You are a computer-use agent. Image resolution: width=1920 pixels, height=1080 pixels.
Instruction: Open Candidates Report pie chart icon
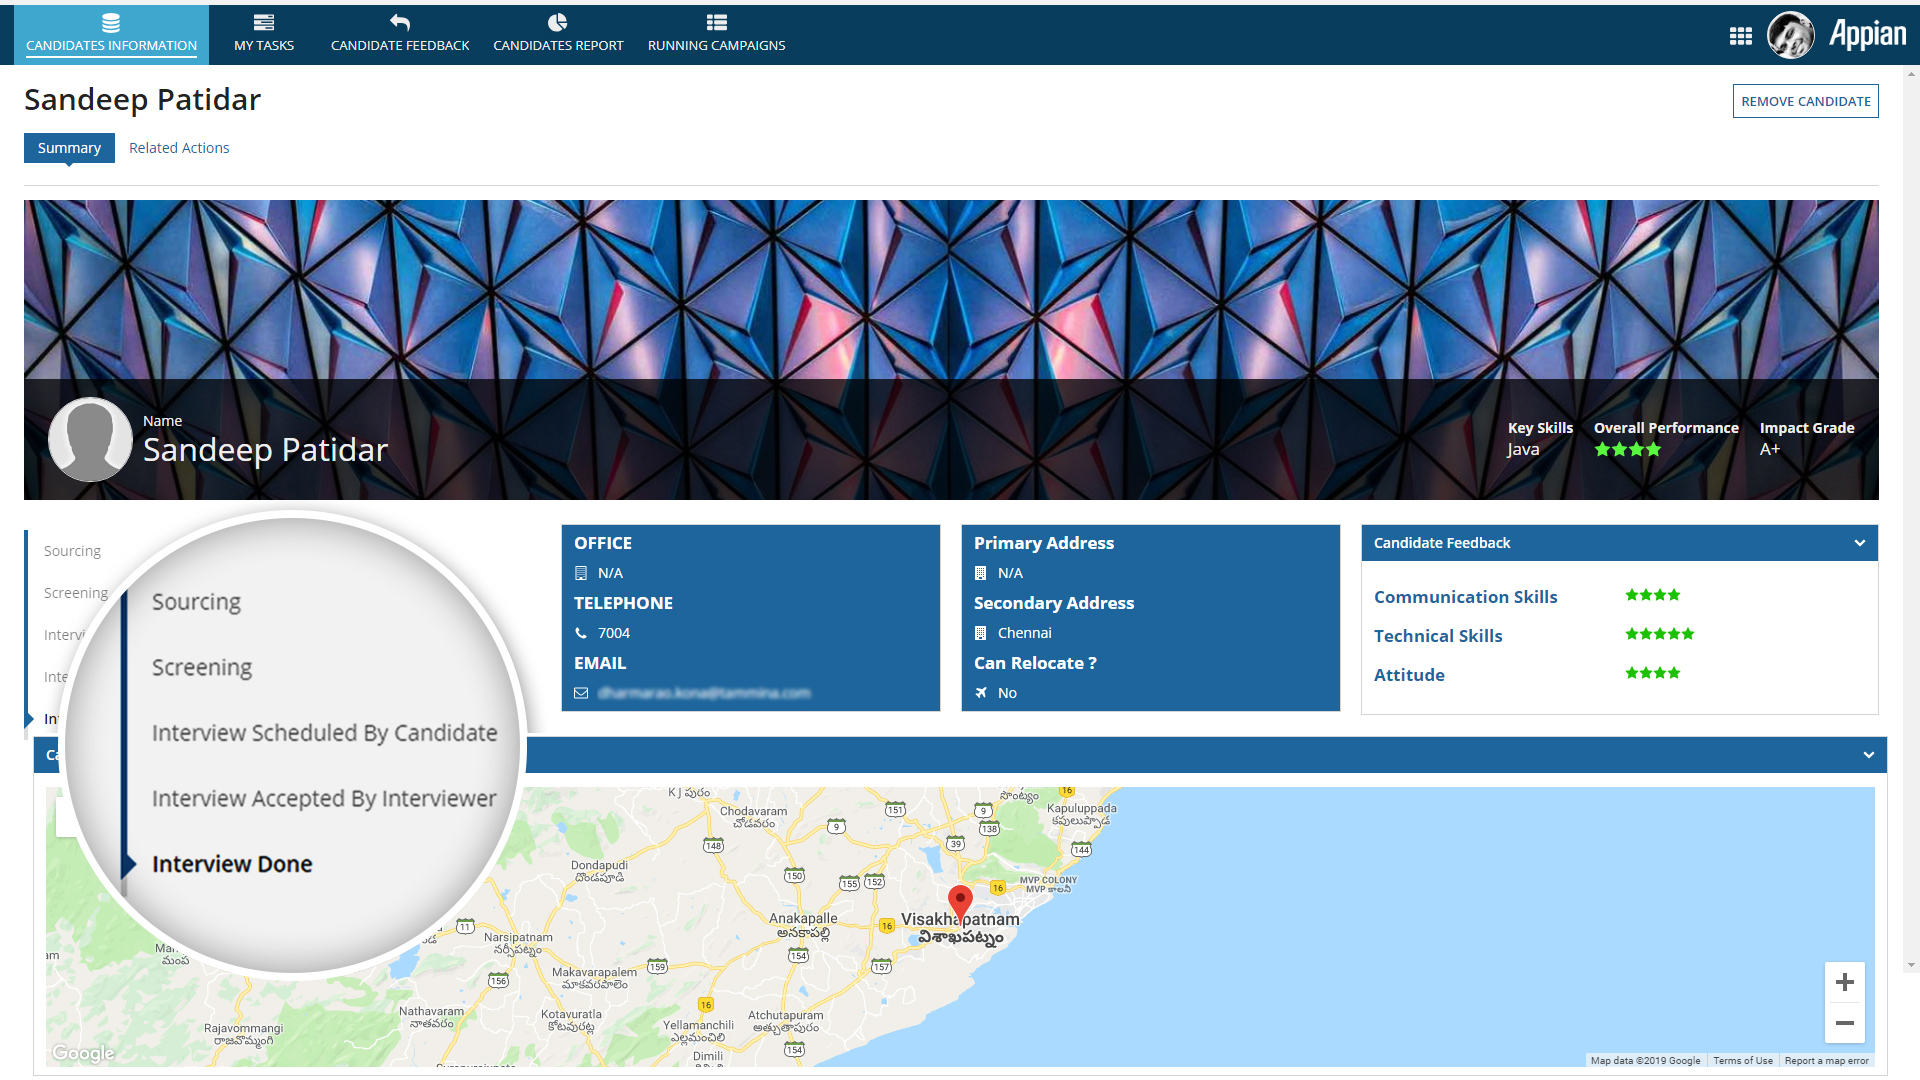coord(558,23)
